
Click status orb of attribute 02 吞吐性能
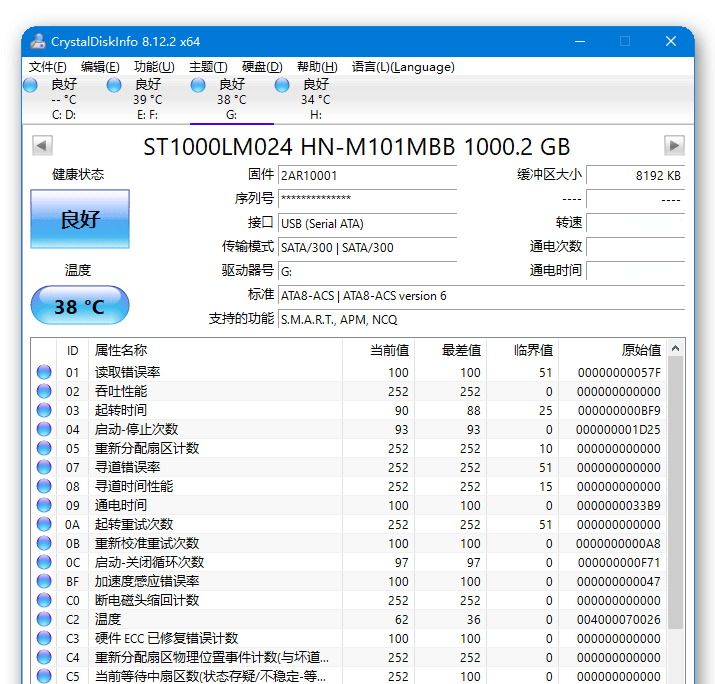coord(44,391)
